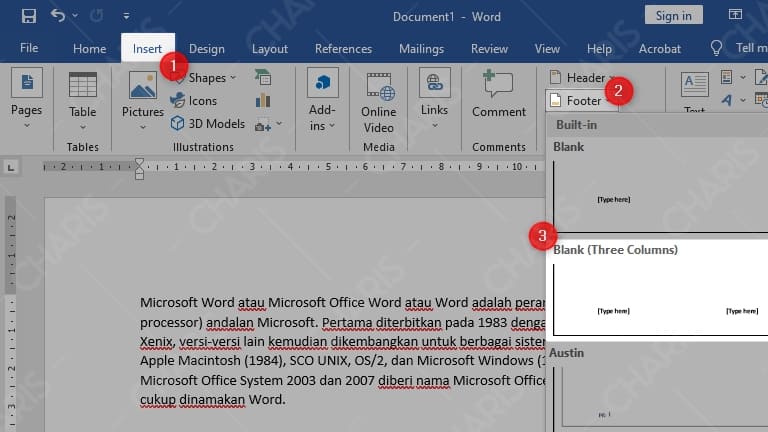Click the left indent box on ruler
The width and height of the screenshot is (768, 432).
point(140,176)
